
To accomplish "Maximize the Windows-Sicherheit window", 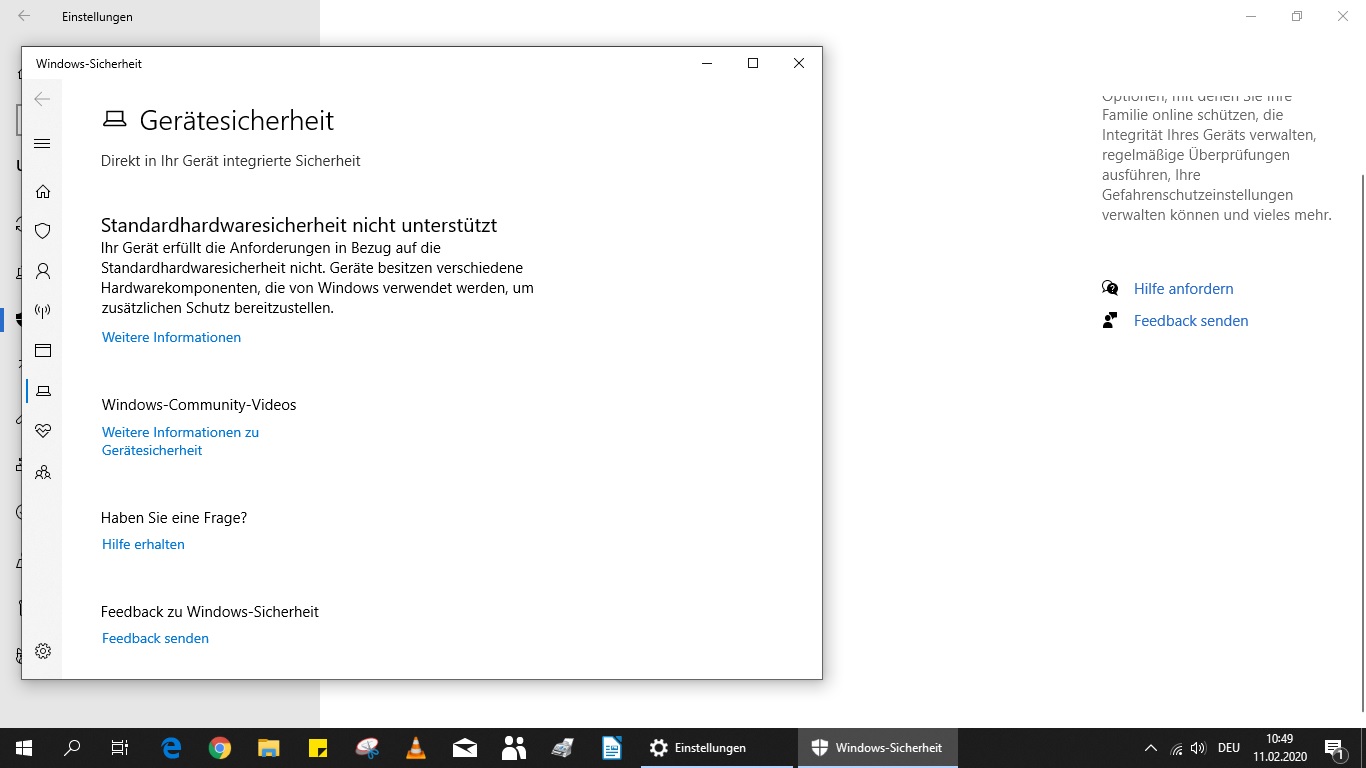I will point(753,63).
